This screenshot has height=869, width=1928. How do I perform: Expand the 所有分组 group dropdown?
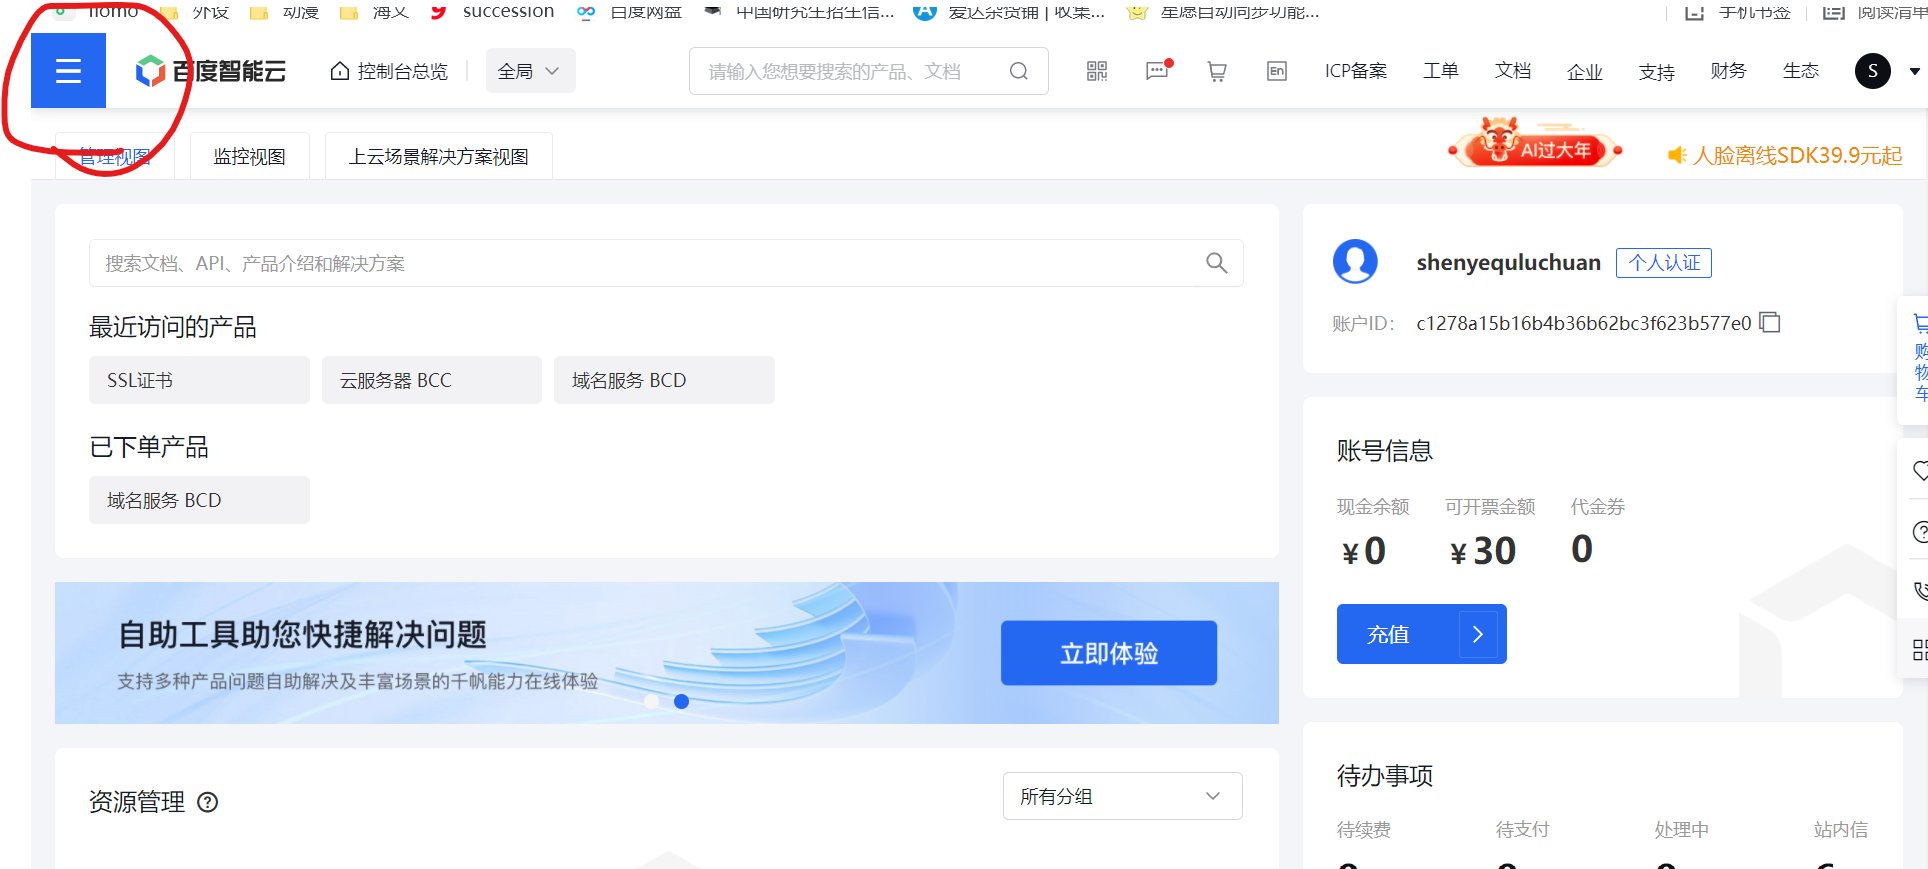(x=1123, y=796)
